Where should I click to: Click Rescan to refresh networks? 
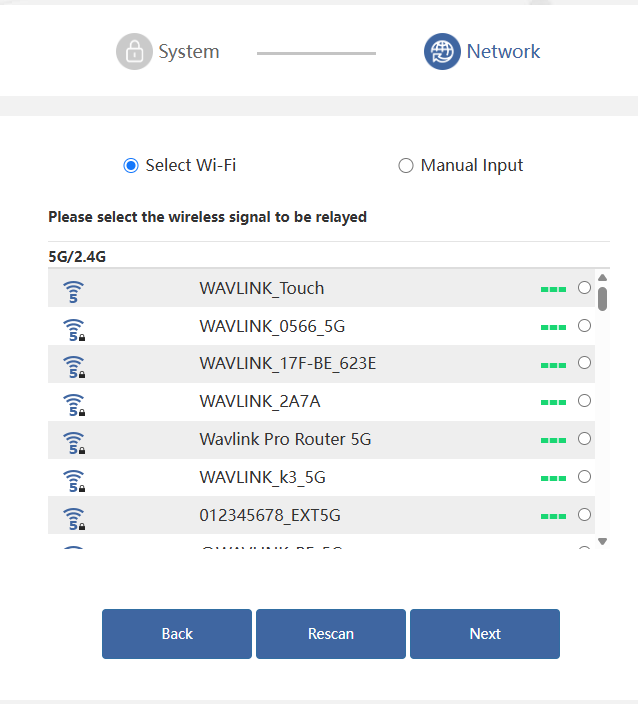[x=331, y=634]
